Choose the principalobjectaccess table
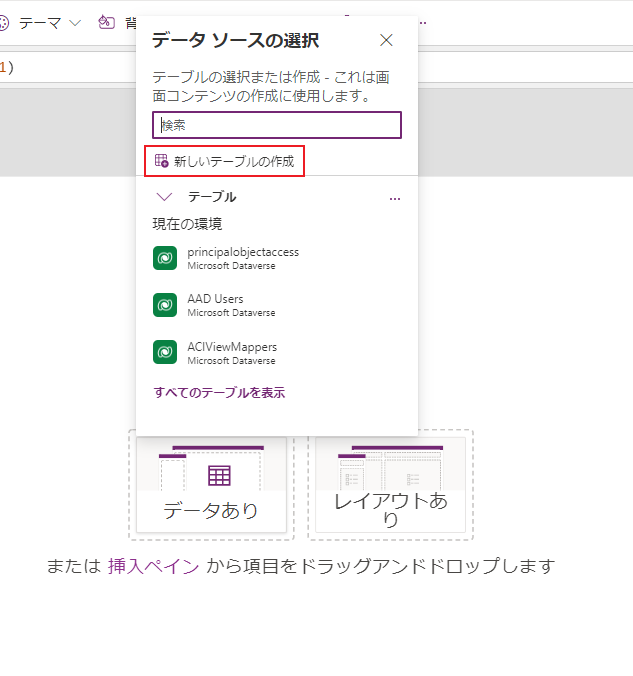Screen dimensions: 633x676 click(x=277, y=258)
